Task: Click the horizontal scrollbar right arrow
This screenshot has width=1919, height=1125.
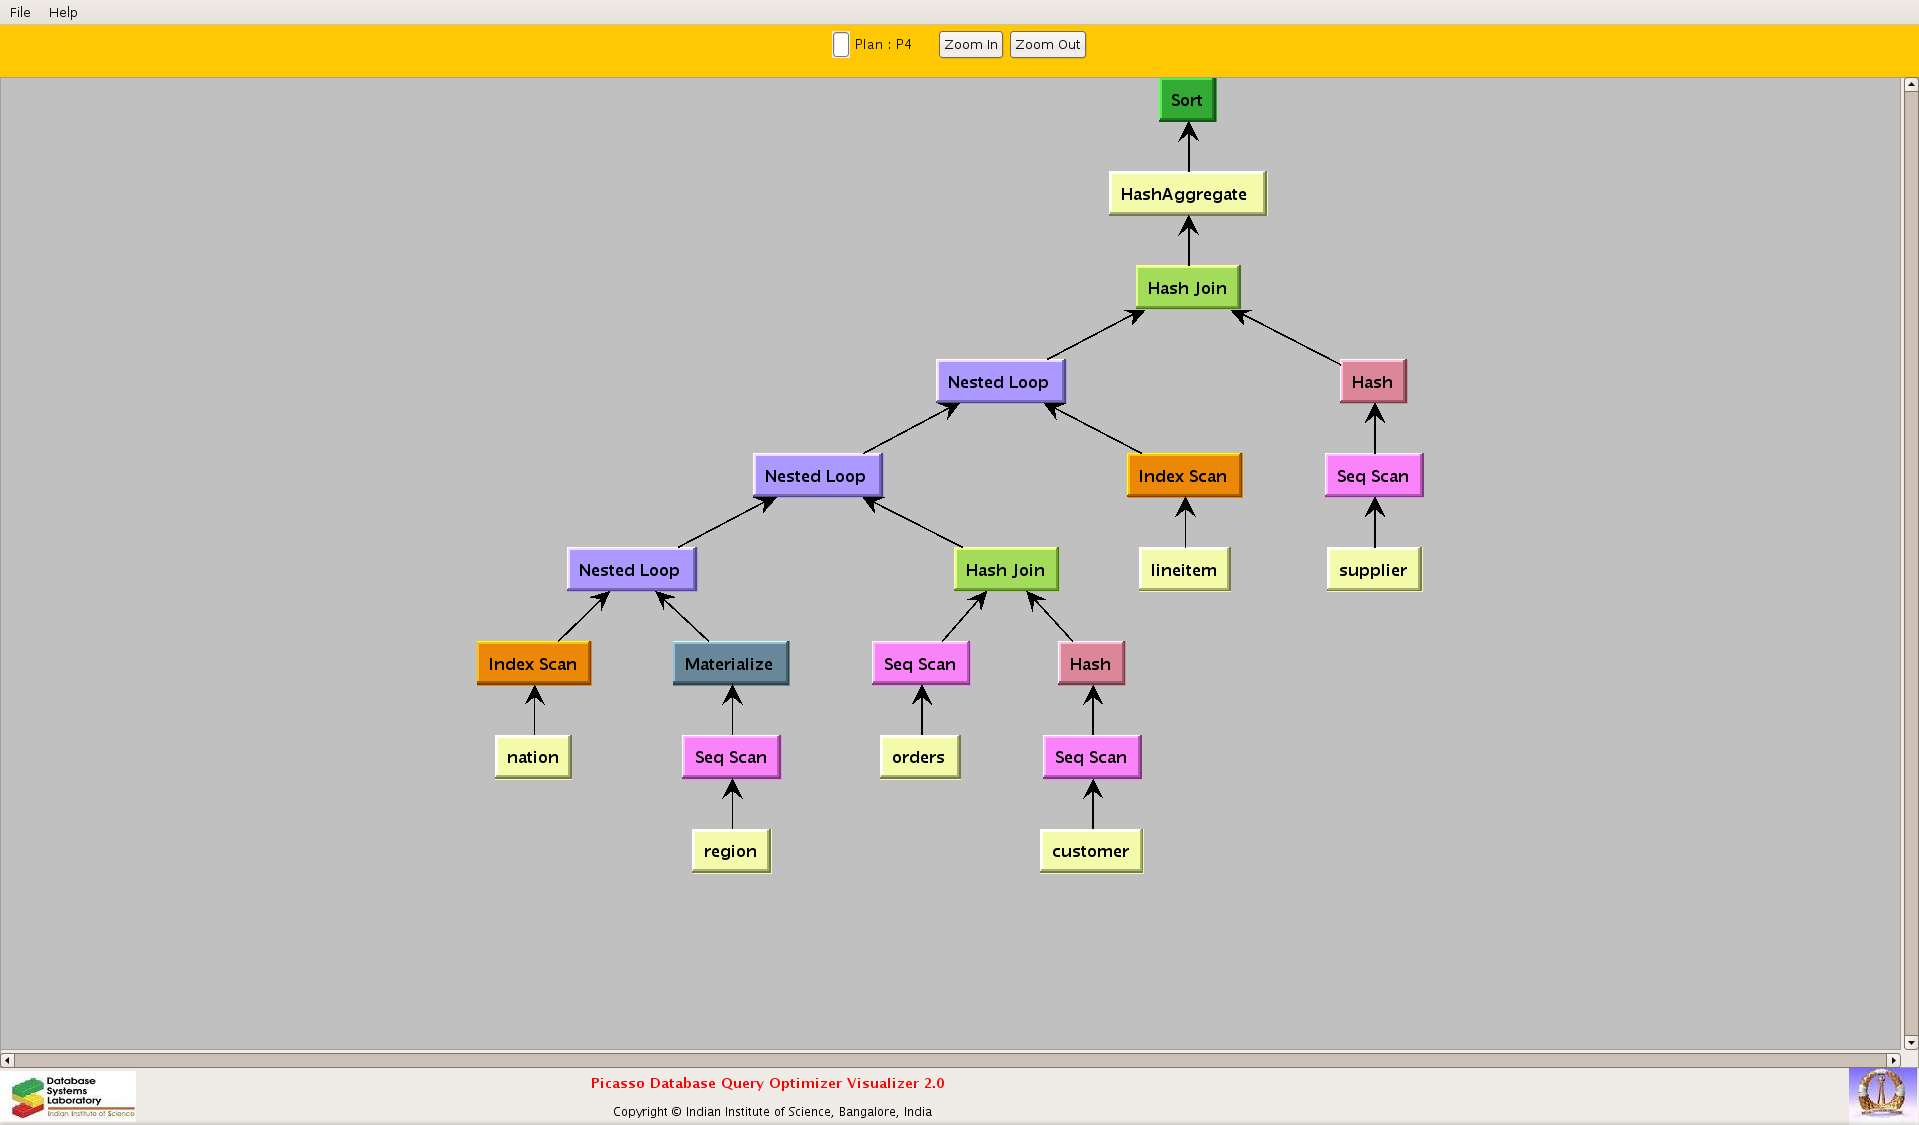Action: point(1893,1060)
